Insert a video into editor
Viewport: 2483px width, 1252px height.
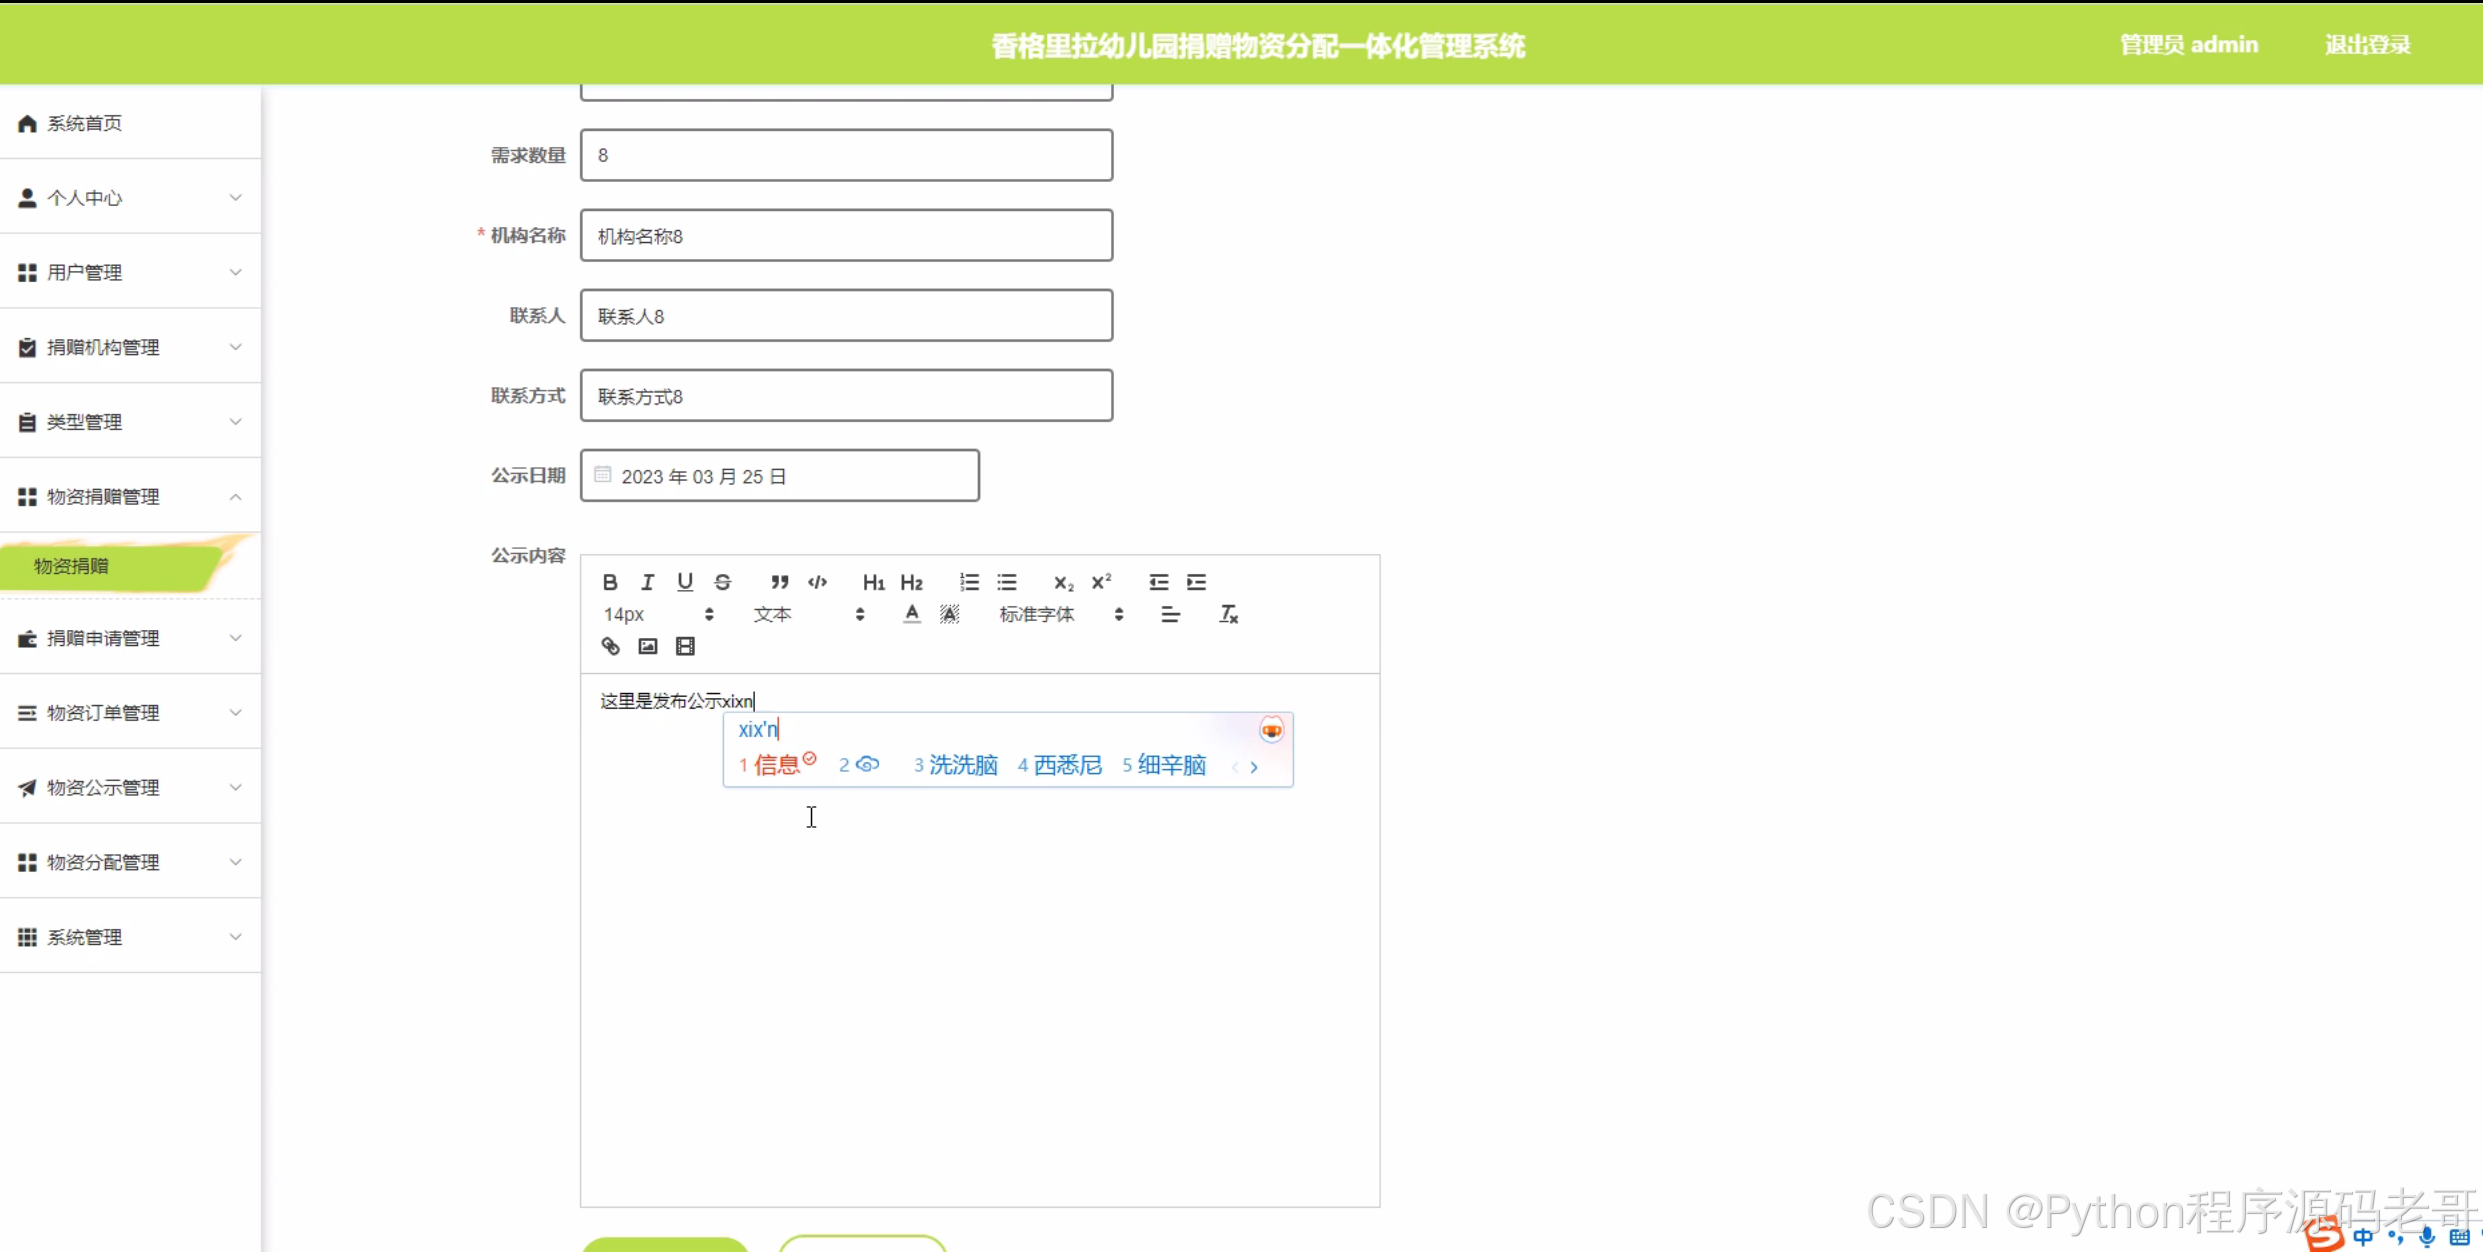coord(685,646)
